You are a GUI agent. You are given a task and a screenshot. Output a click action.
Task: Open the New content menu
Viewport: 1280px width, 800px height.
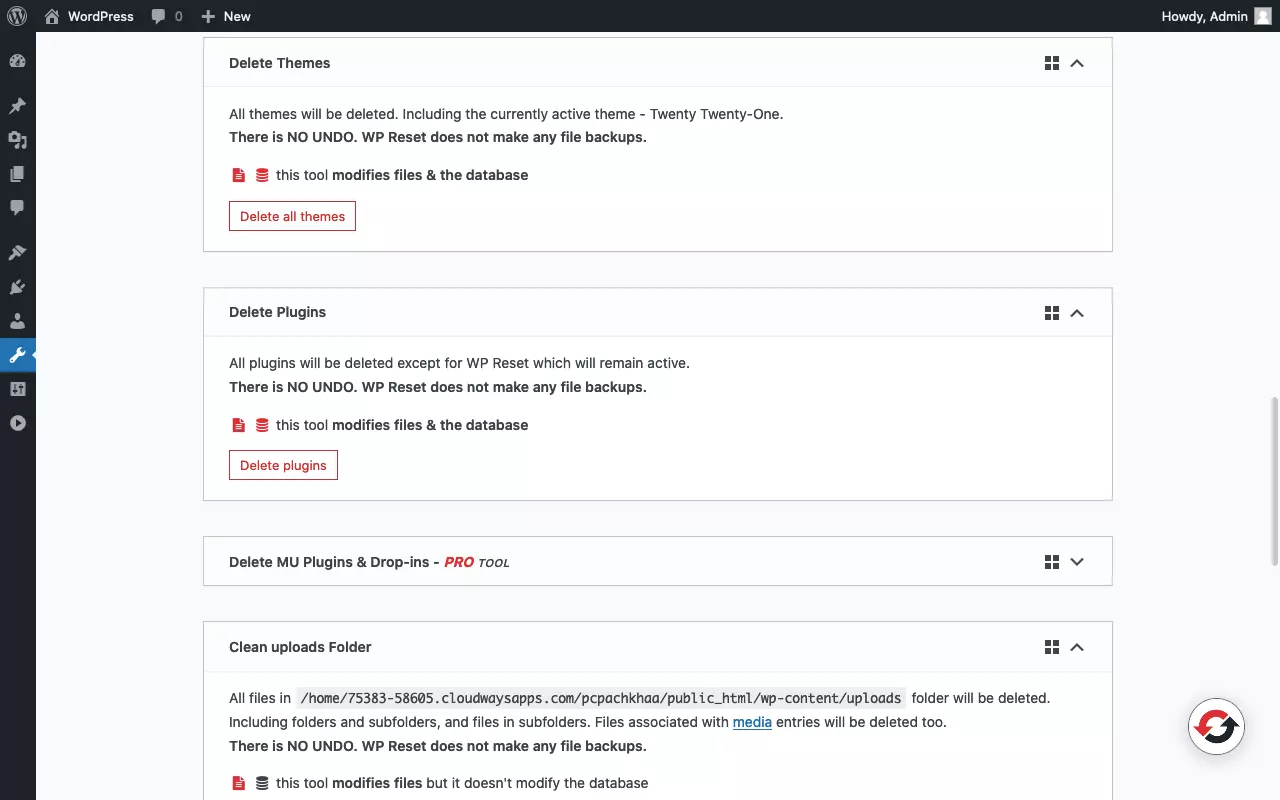coord(226,16)
